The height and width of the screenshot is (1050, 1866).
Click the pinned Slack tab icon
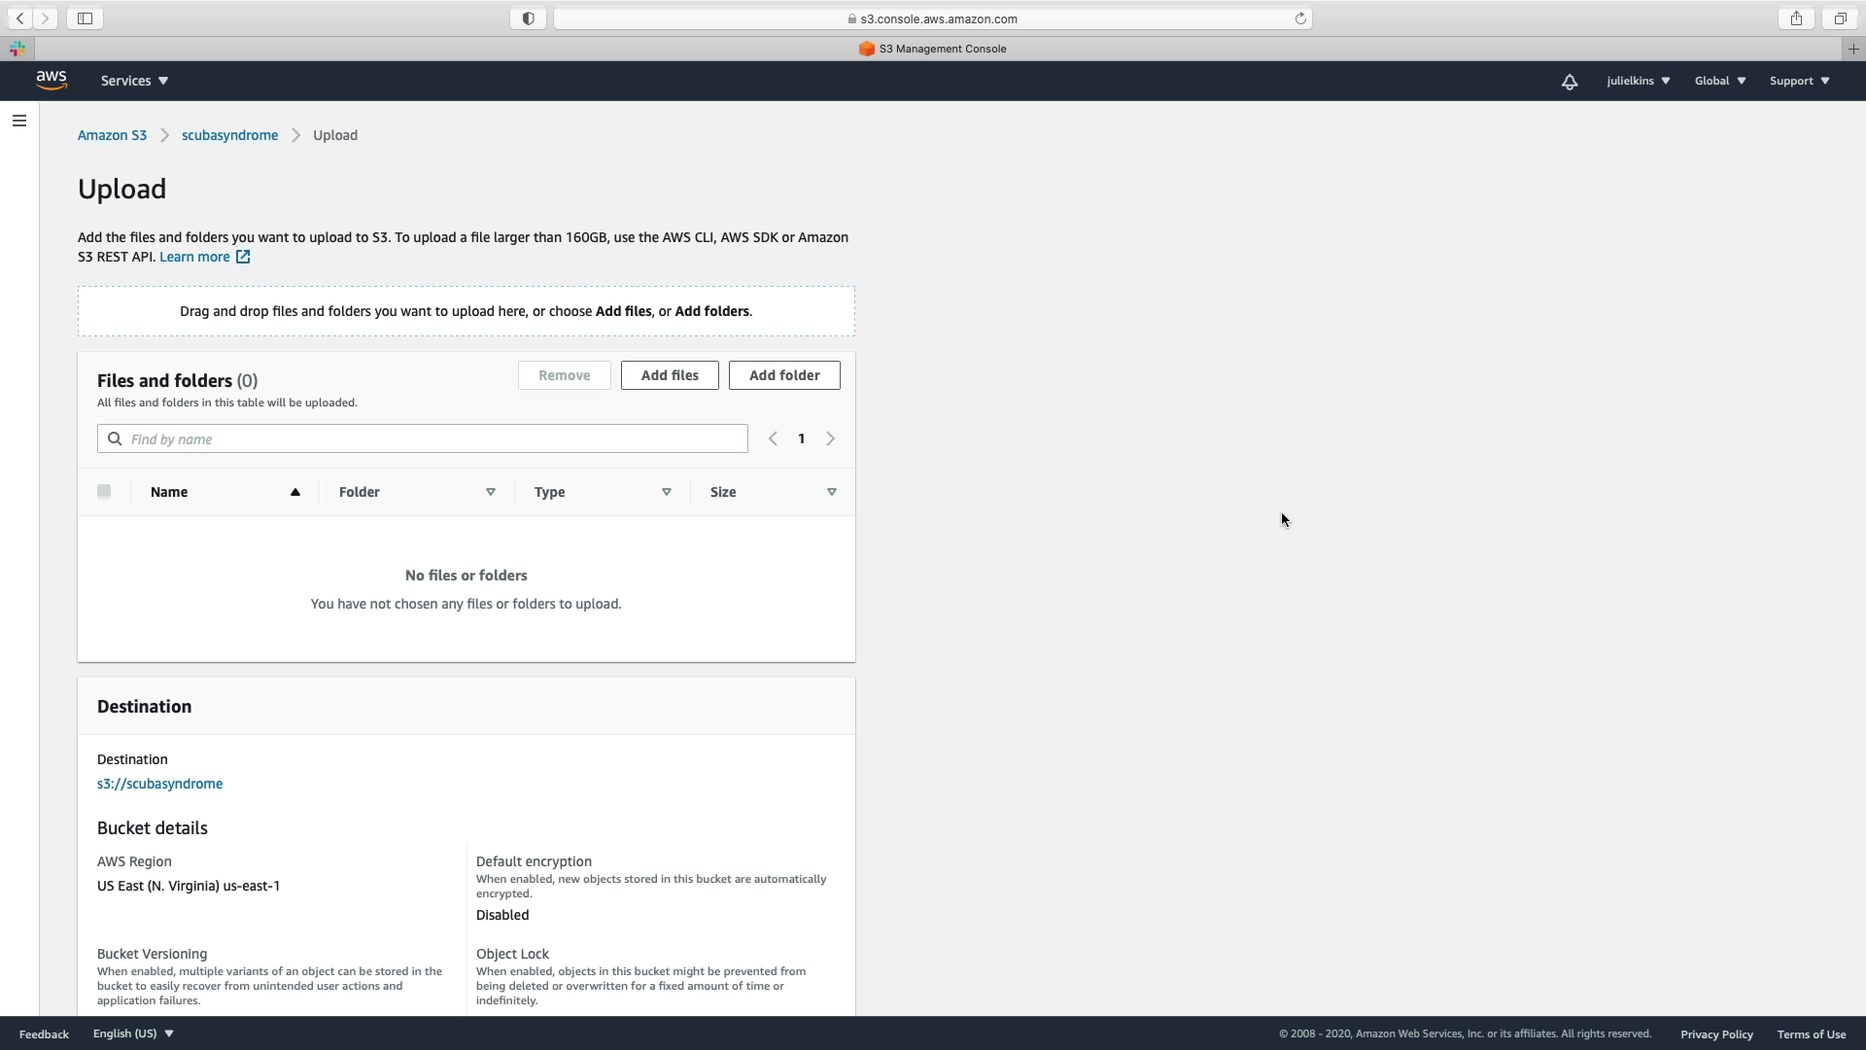coord(17,48)
